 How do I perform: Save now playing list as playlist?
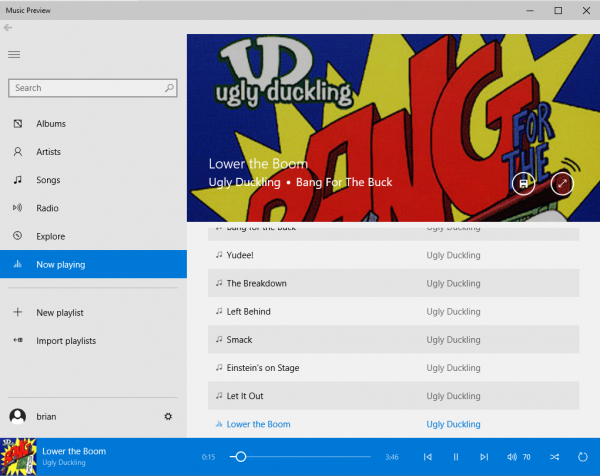[x=523, y=184]
